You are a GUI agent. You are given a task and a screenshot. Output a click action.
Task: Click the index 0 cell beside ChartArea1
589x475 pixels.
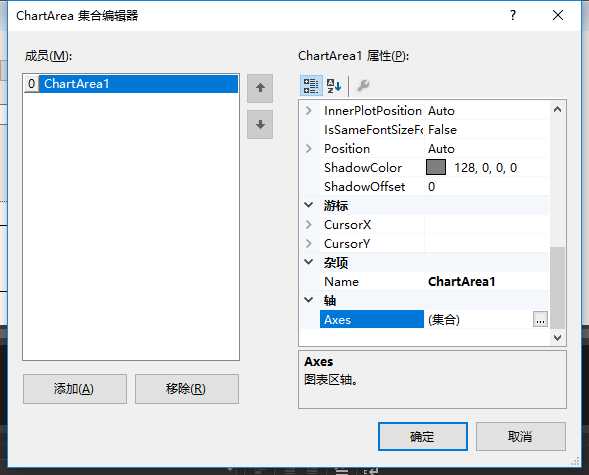click(32, 83)
